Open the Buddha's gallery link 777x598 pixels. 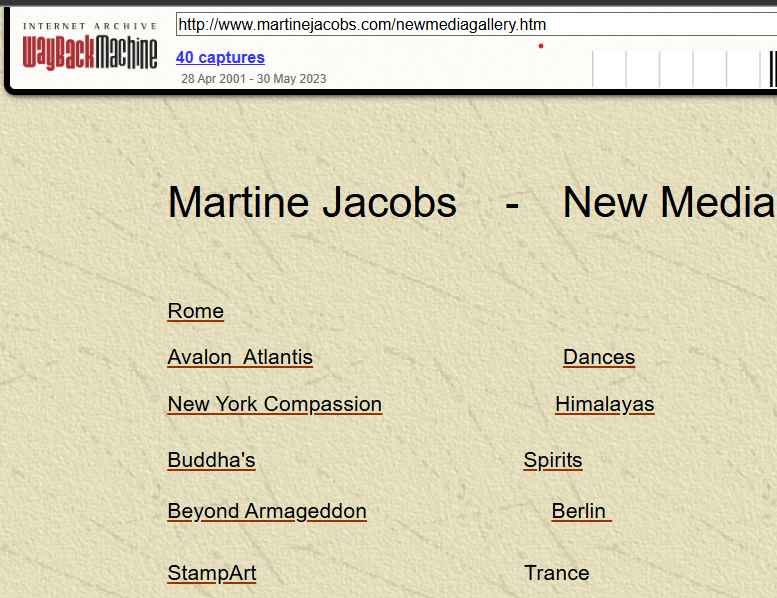point(211,460)
